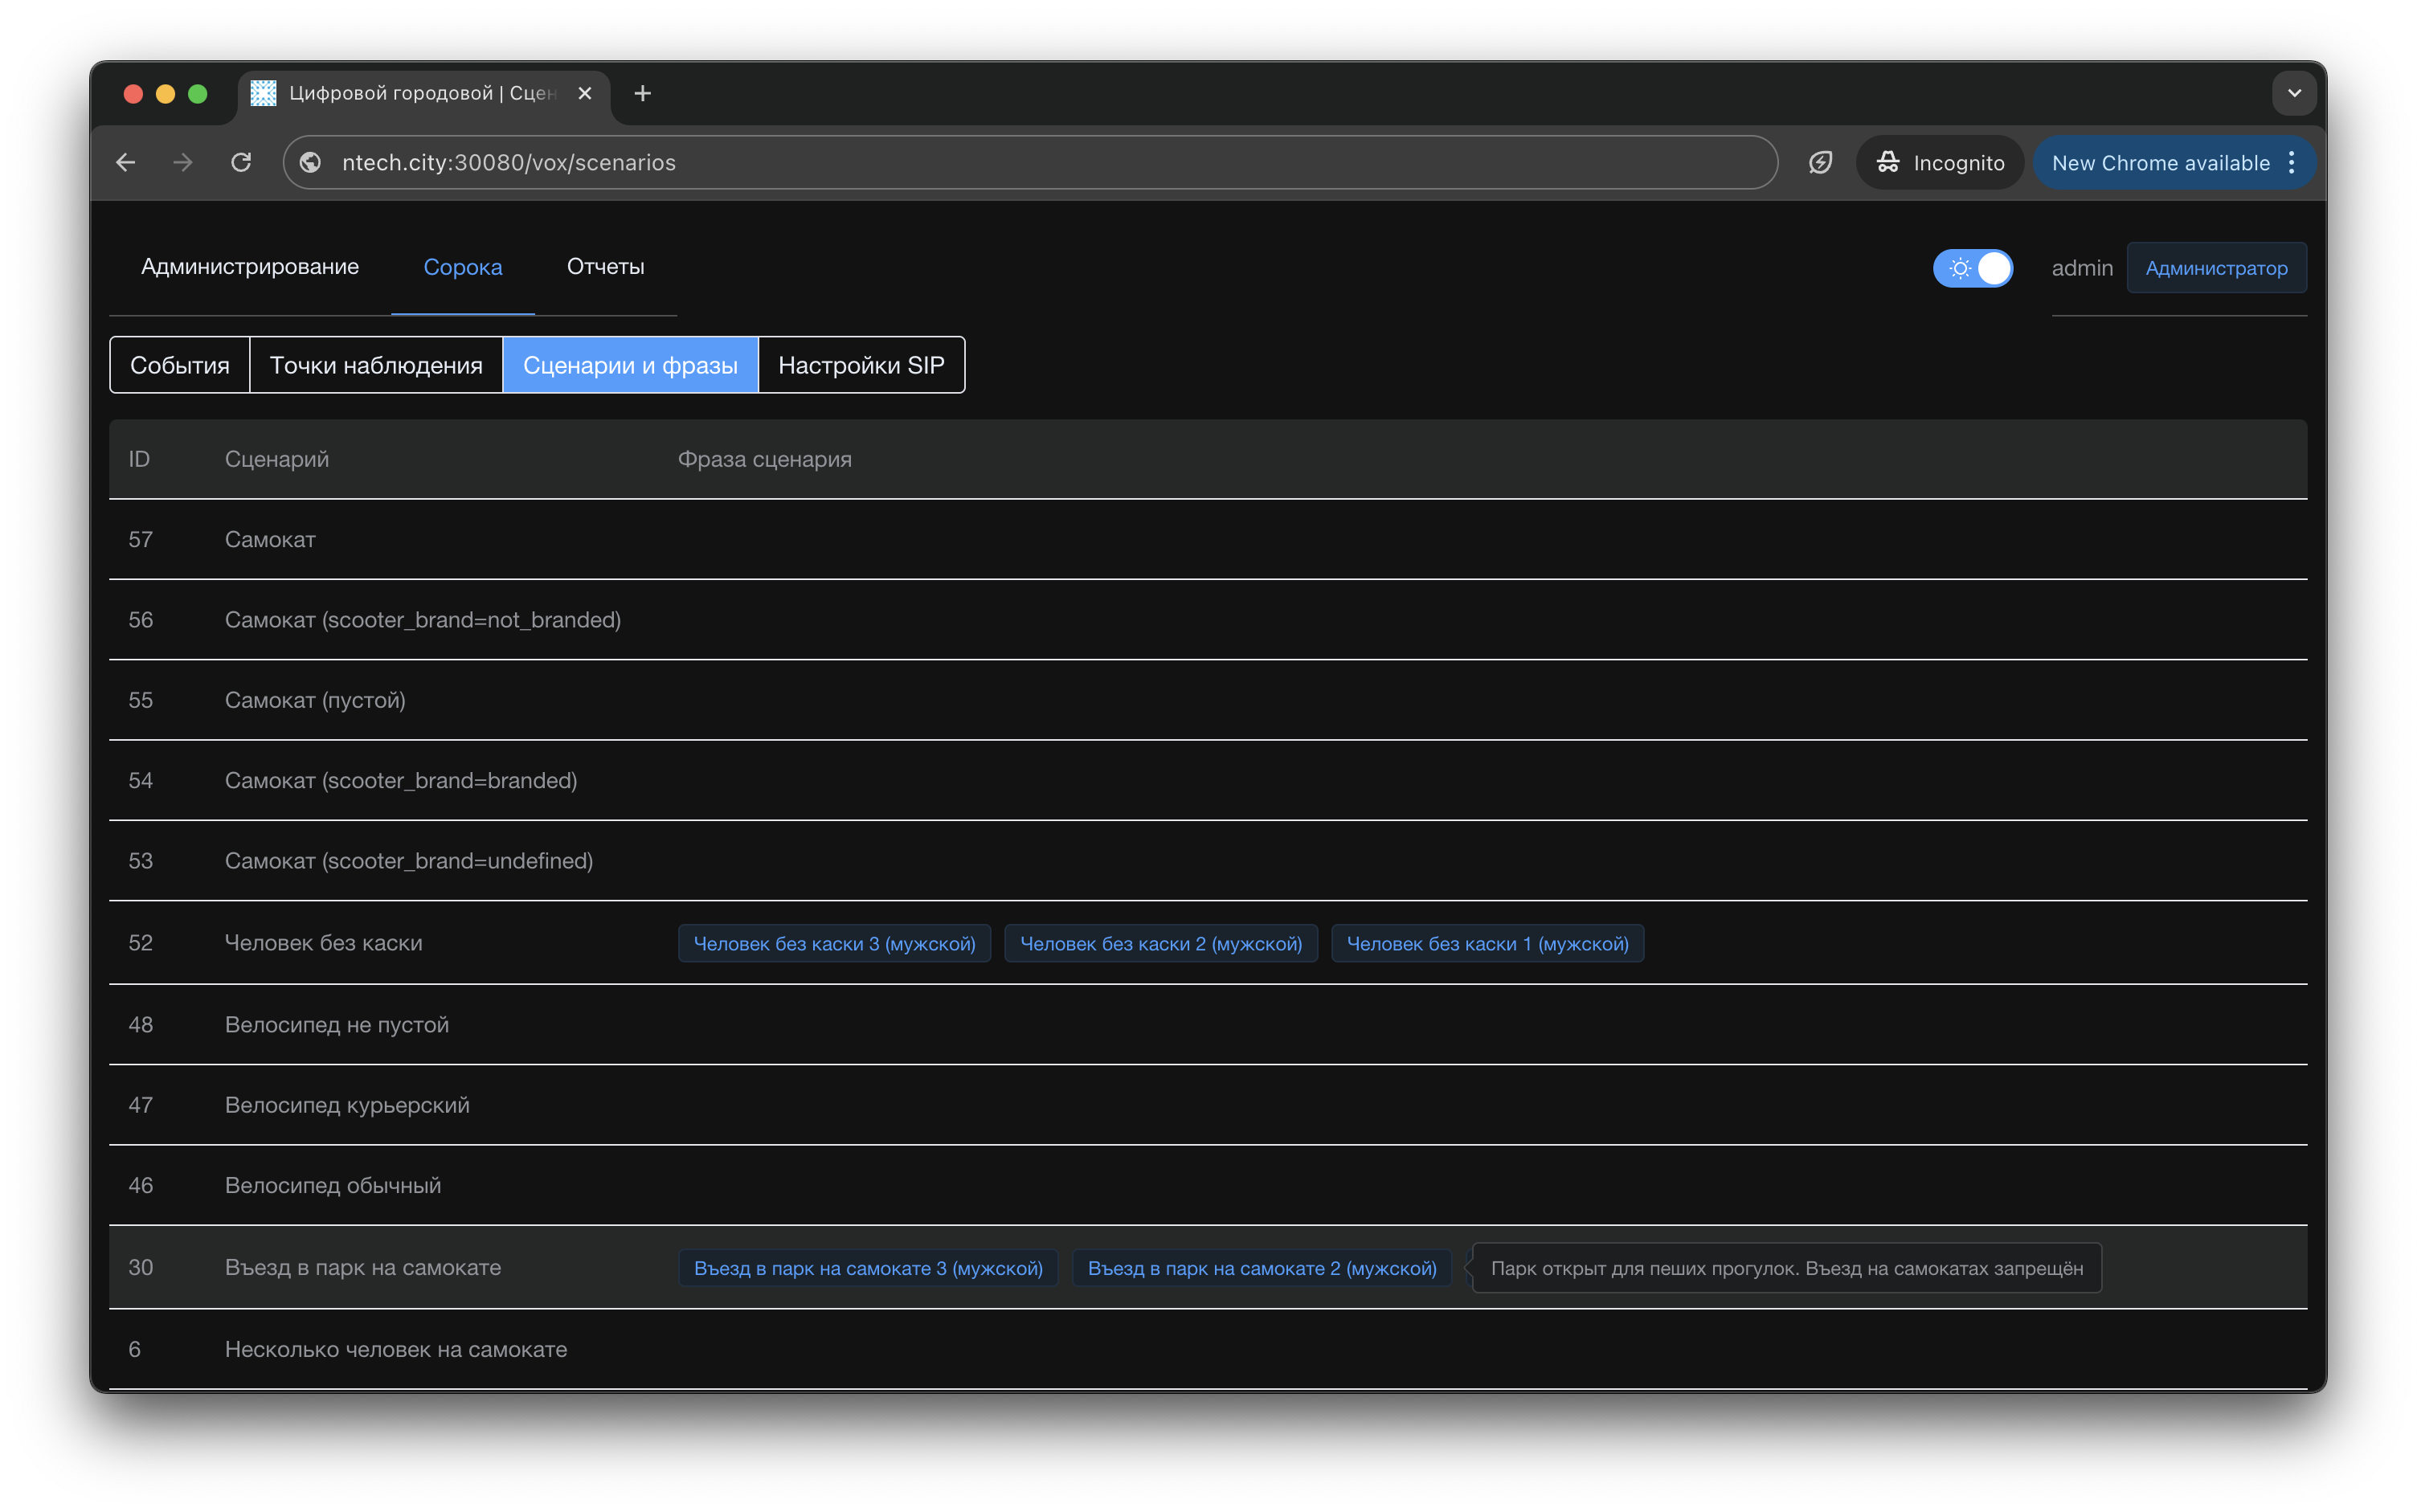Screen dimensions: 2417x1512
Task: Go to Точки наблюдения section
Action: [376, 365]
